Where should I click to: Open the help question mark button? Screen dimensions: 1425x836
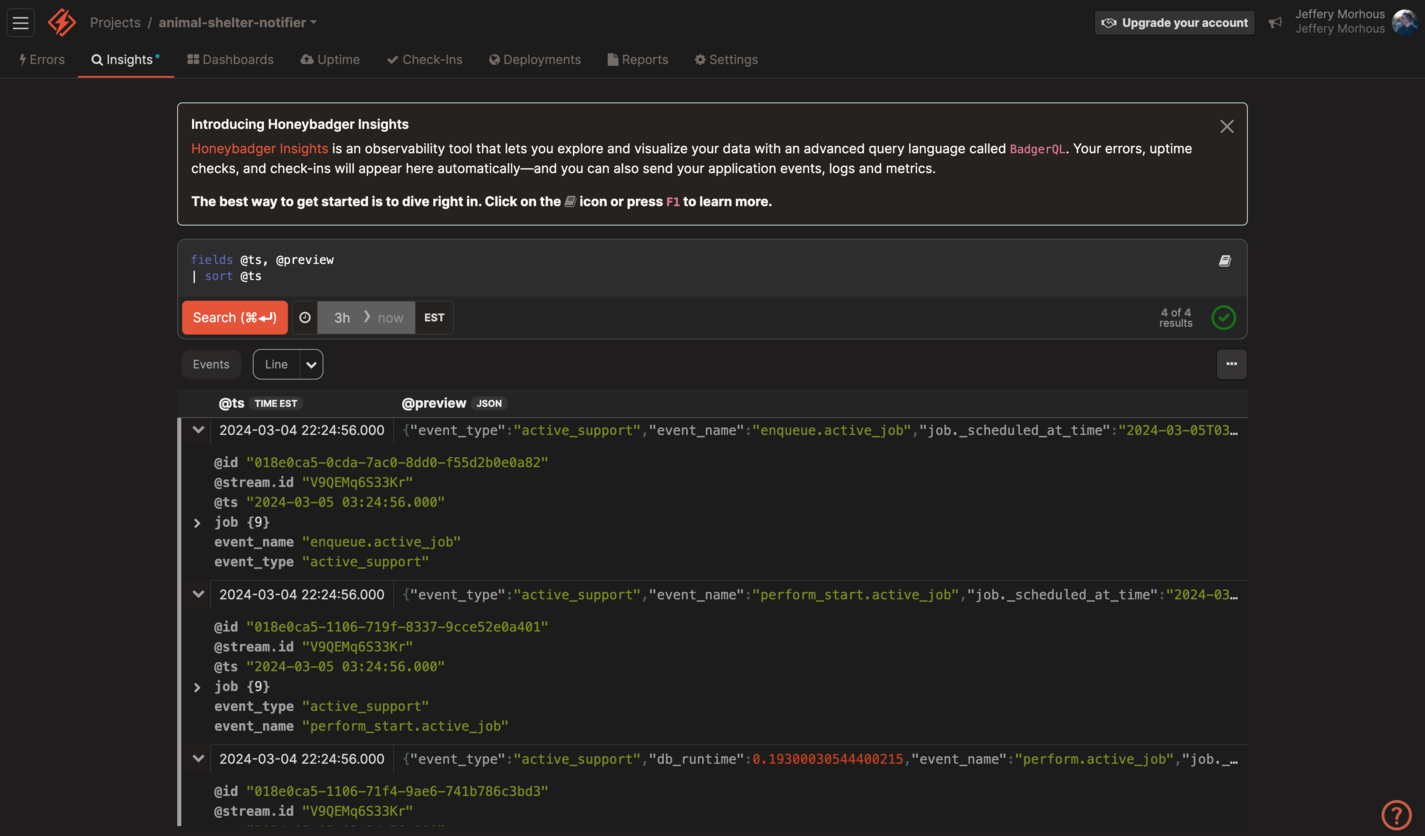1396,814
